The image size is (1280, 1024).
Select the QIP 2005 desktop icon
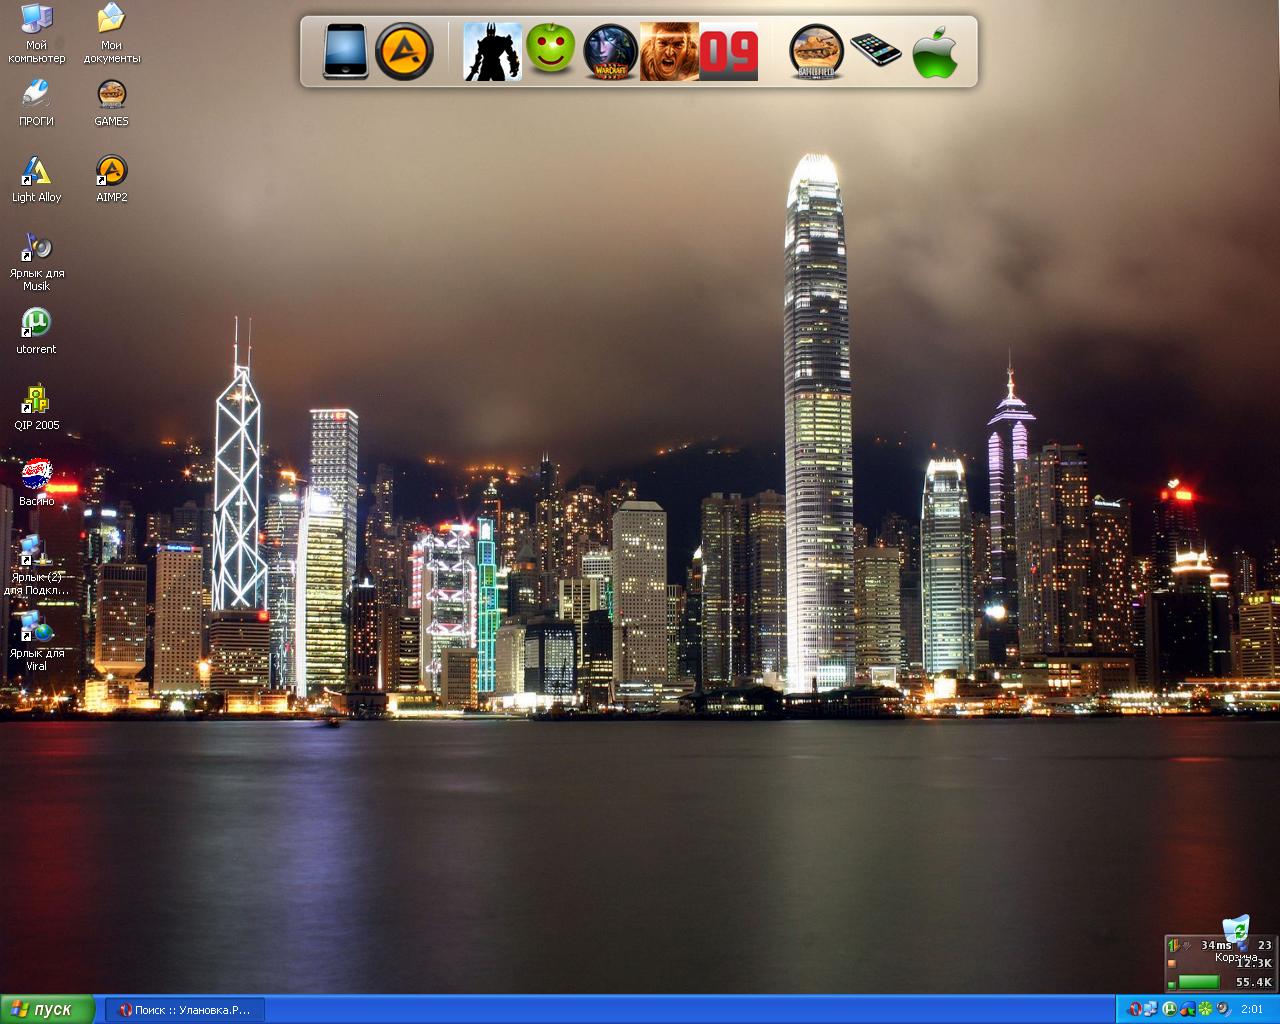tap(36, 400)
